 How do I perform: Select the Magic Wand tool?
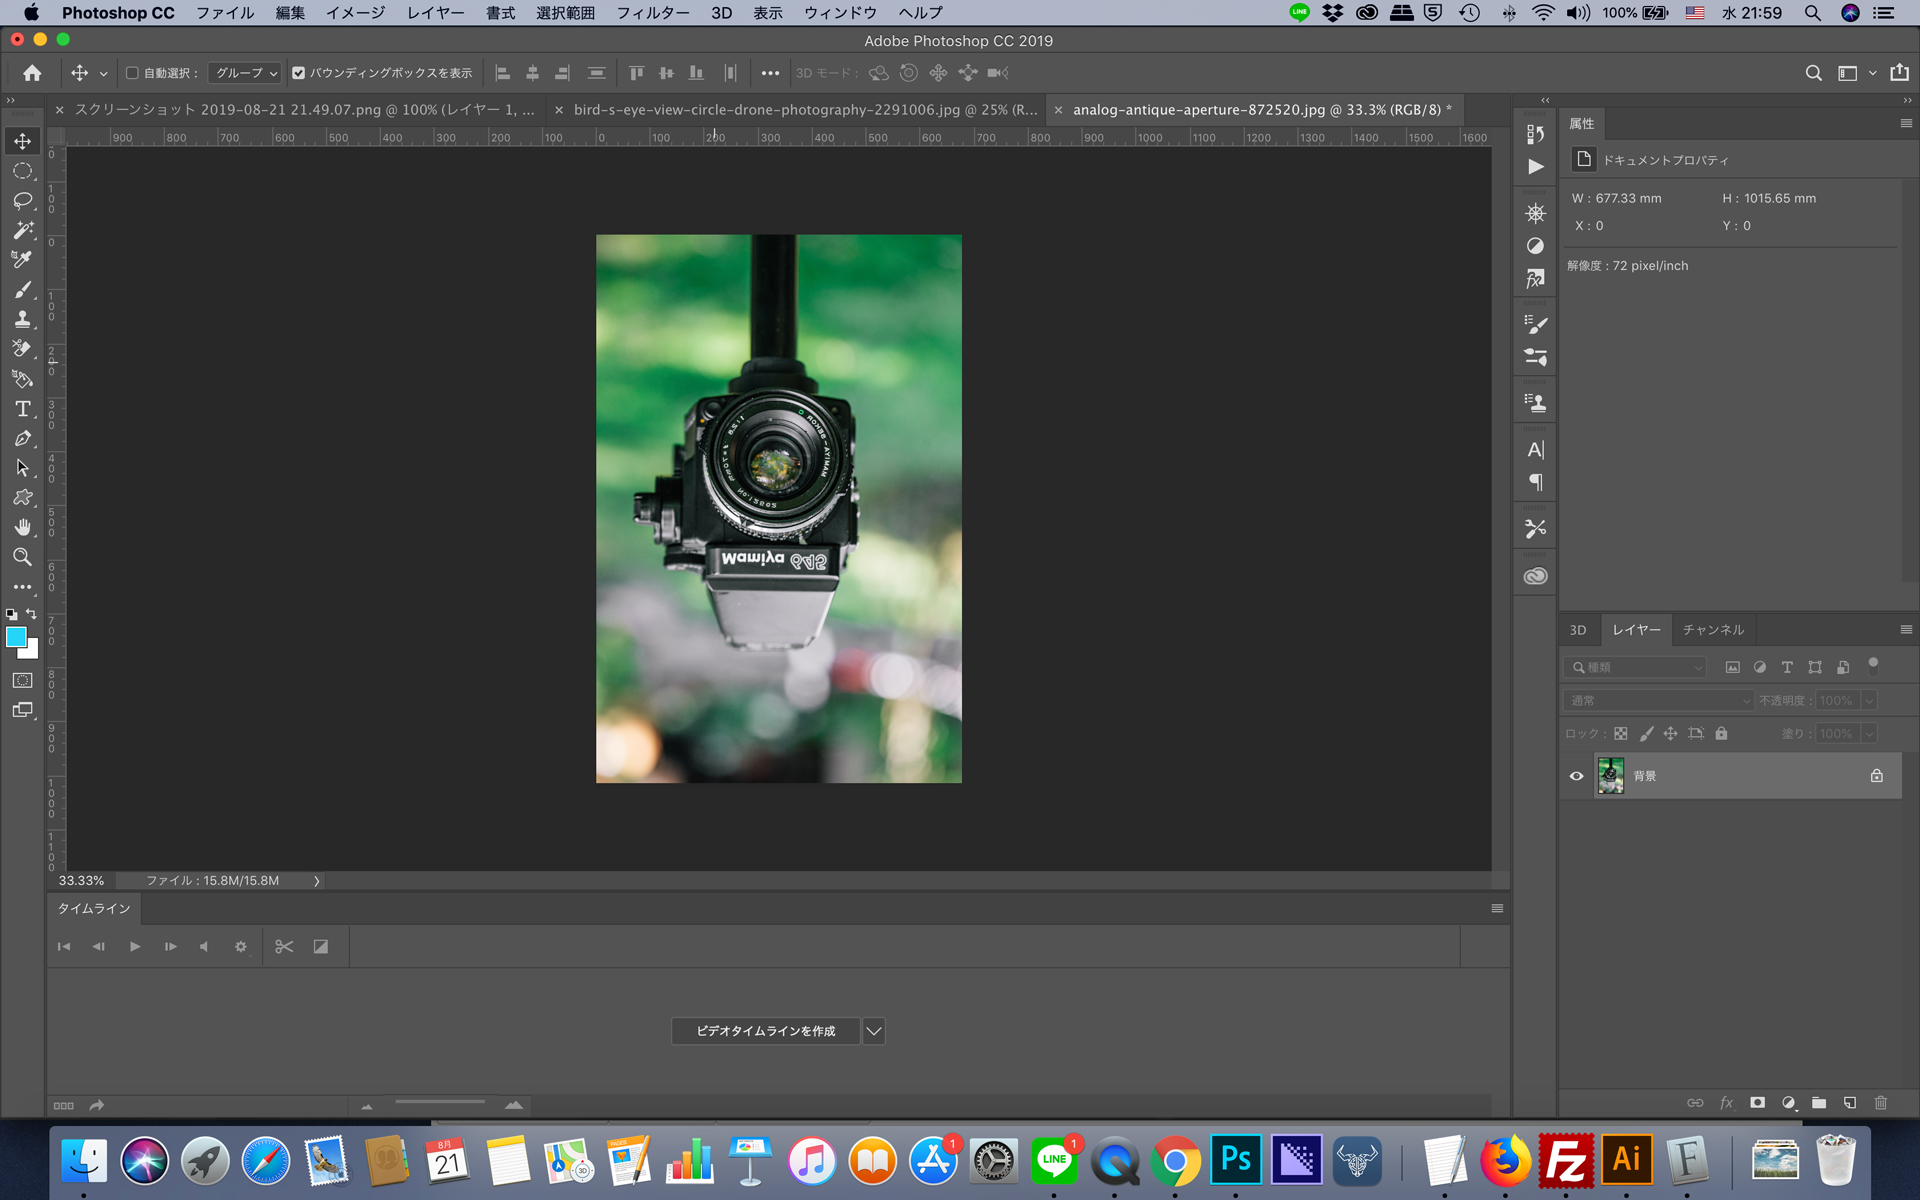(22, 230)
